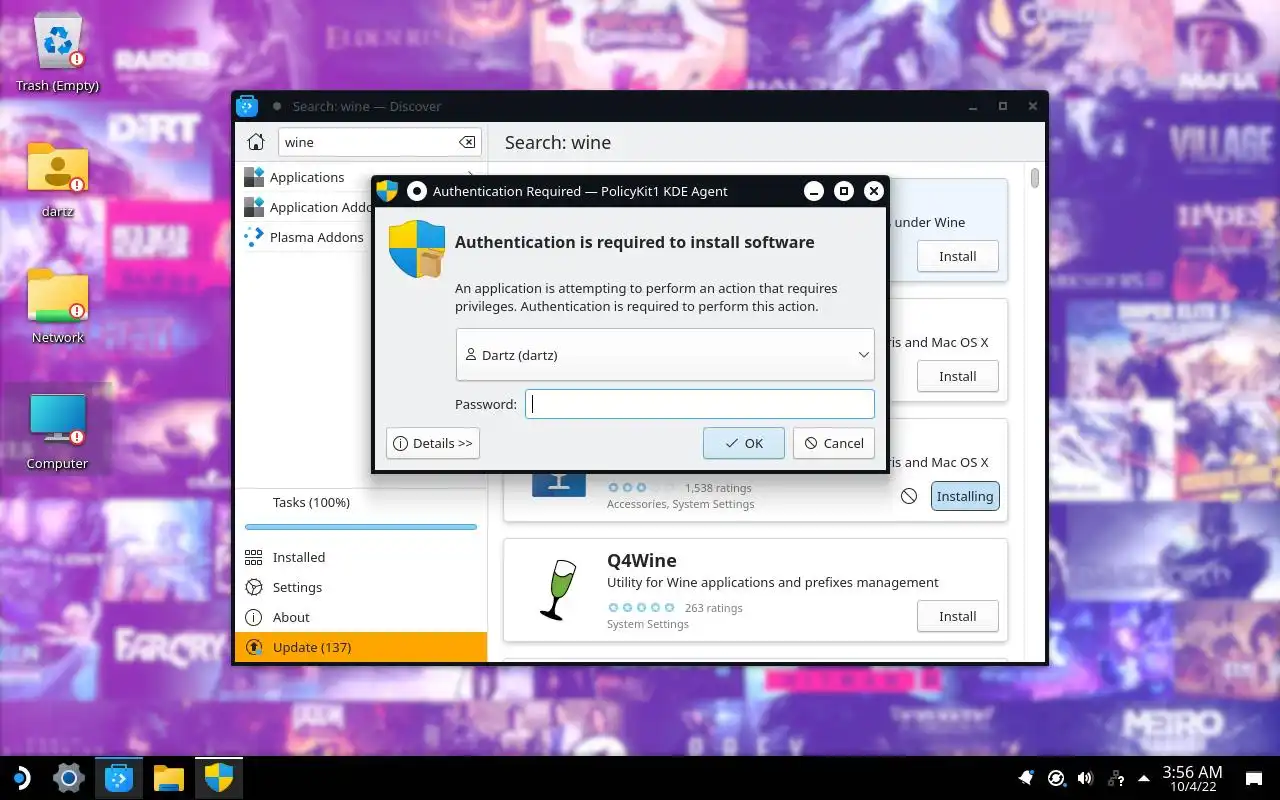Image resolution: width=1280 pixels, height=800 pixels.
Task: Click the shield icon in dialog titlebar
Action: tap(387, 191)
